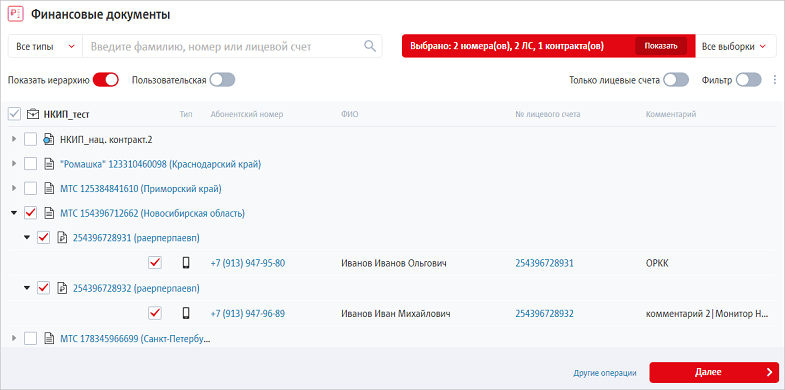Click the ОРКК comment cell

[x=657, y=263]
